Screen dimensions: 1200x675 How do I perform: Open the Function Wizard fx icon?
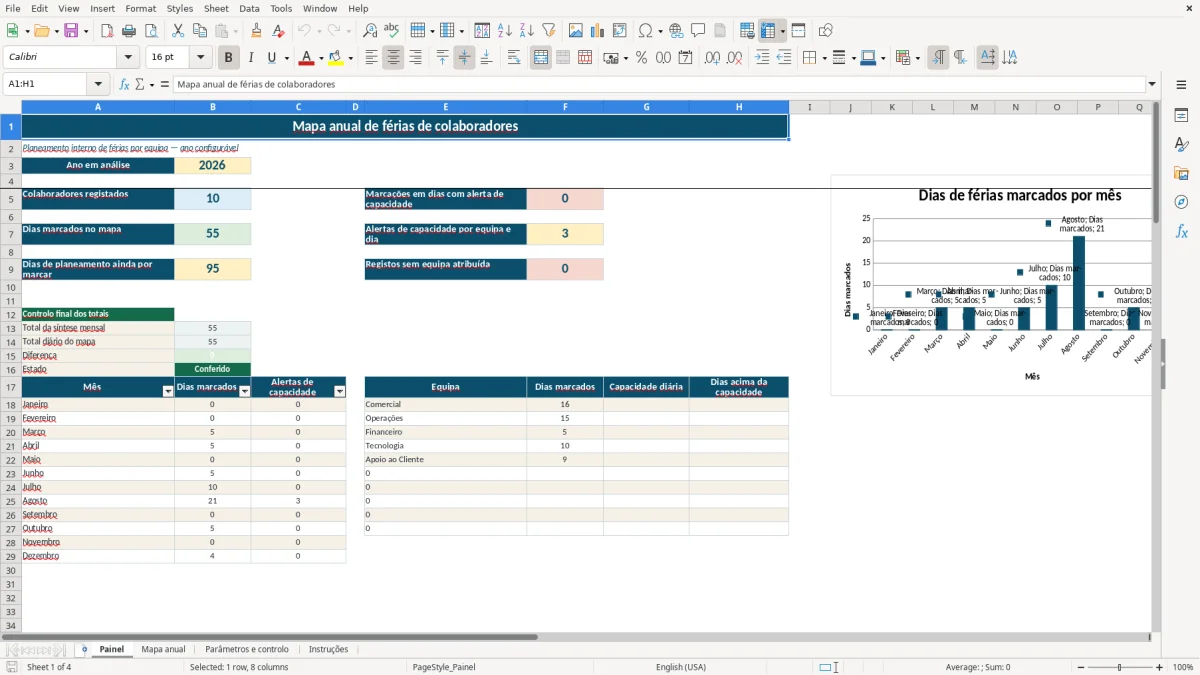[x=125, y=84]
